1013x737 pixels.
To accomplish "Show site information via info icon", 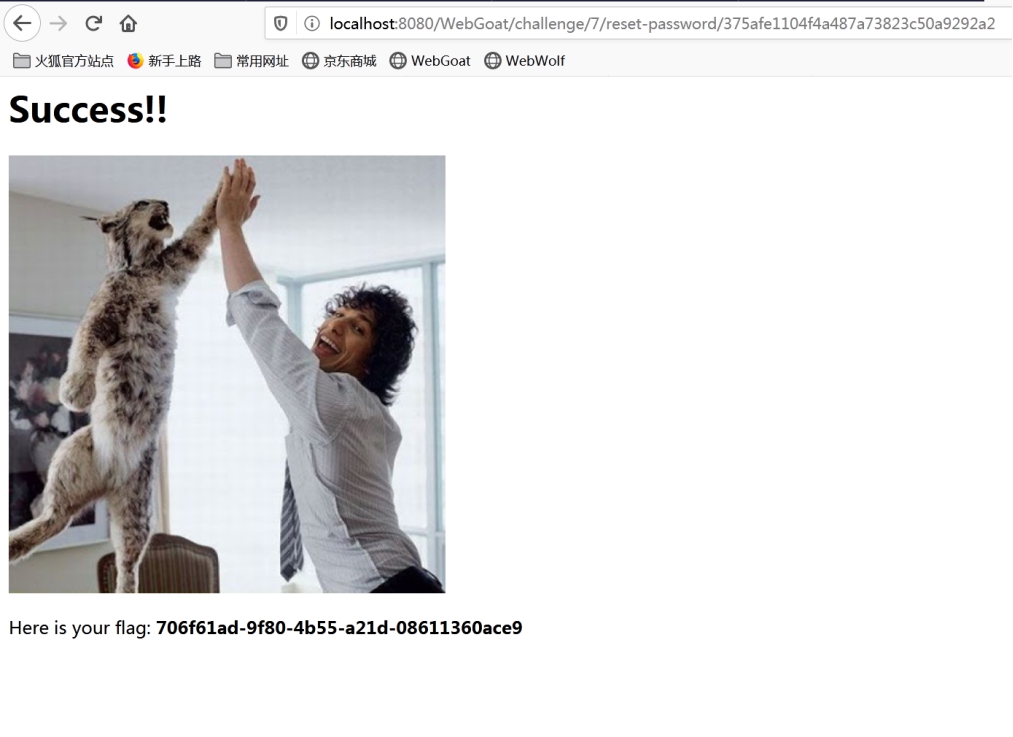I will pyautogui.click(x=312, y=24).
